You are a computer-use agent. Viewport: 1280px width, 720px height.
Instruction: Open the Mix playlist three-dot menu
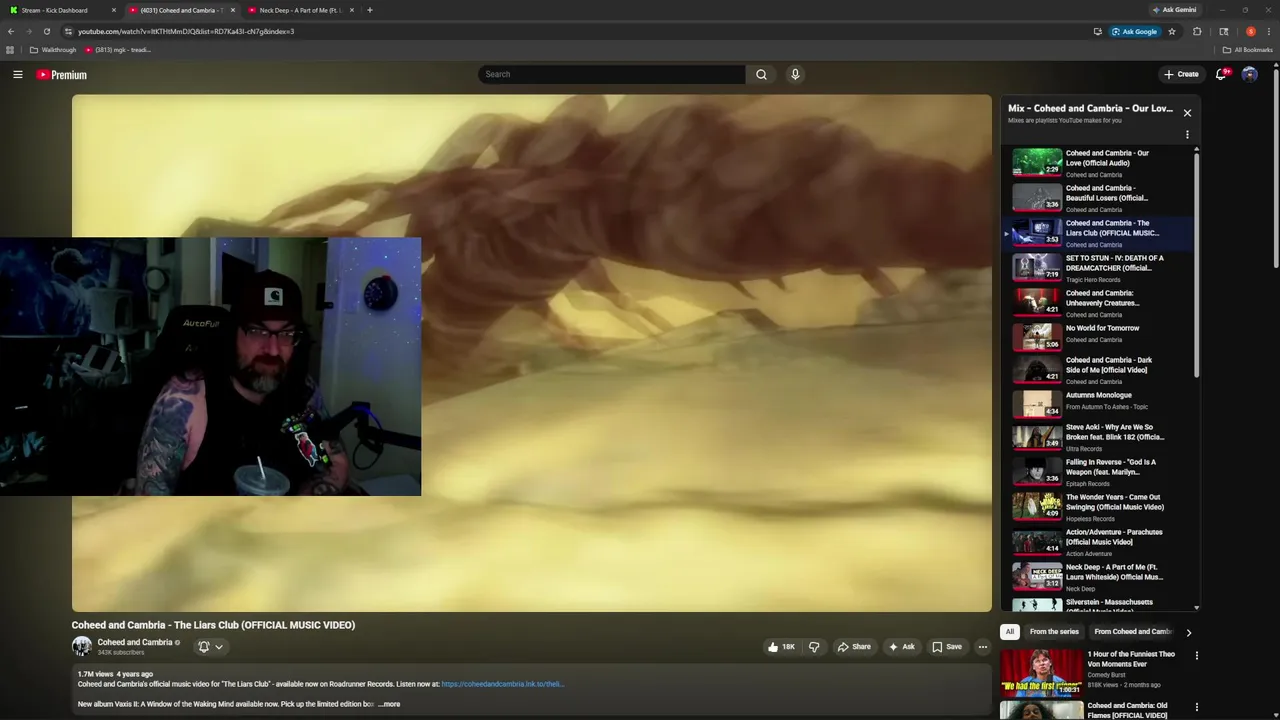[x=1187, y=134]
